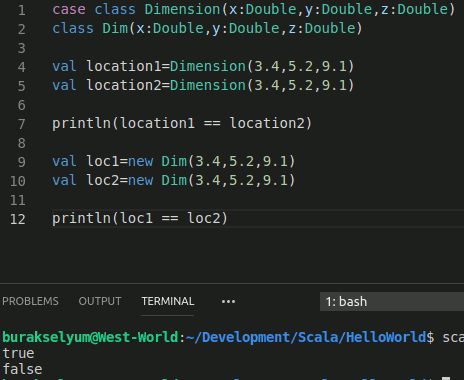This screenshot has height=380, width=464.
Task: Open the '1: bash' terminal selector dropdown
Action: coord(392,302)
